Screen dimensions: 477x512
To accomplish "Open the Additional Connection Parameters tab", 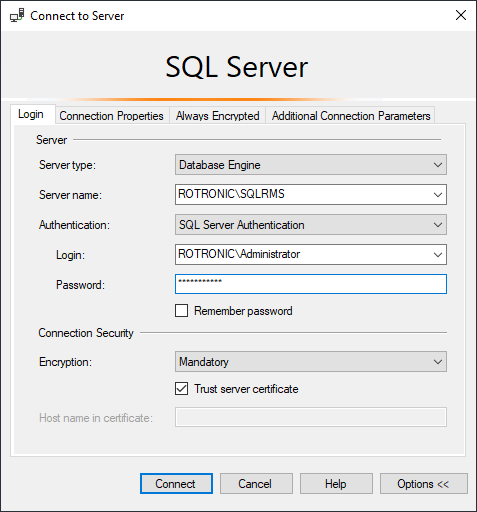I will click(351, 116).
